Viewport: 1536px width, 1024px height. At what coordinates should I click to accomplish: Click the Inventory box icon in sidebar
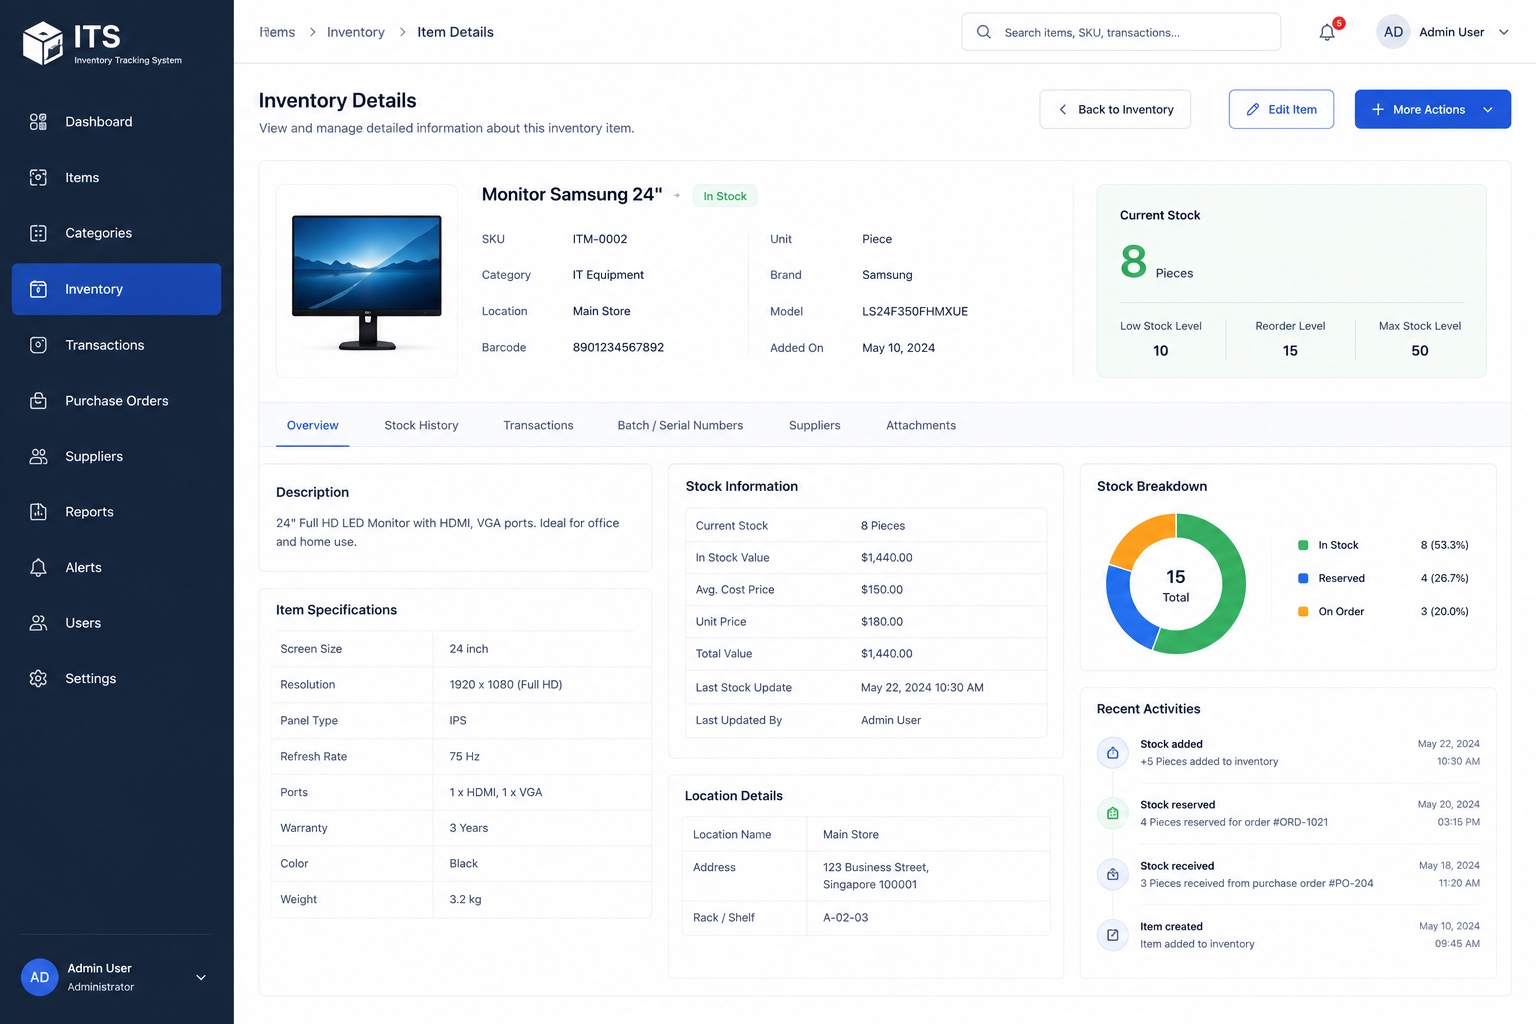38,289
